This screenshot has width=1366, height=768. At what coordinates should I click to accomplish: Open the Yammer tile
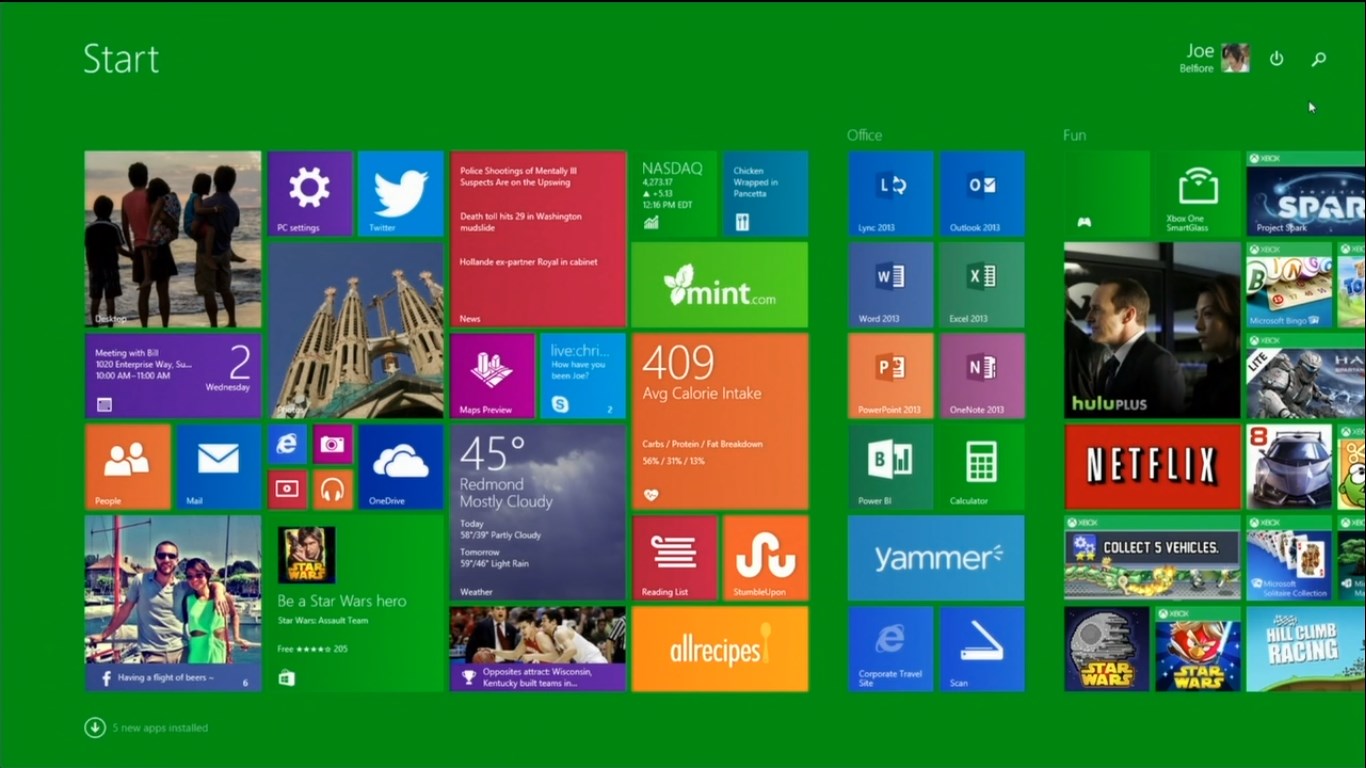click(x=936, y=558)
